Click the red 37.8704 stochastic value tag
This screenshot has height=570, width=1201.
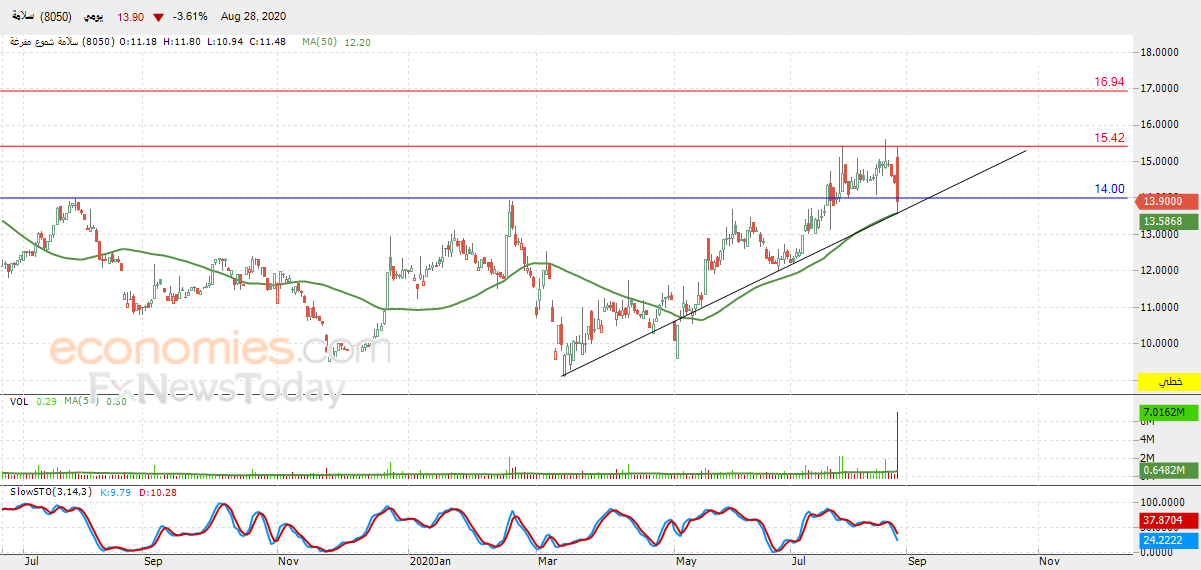(1169, 521)
